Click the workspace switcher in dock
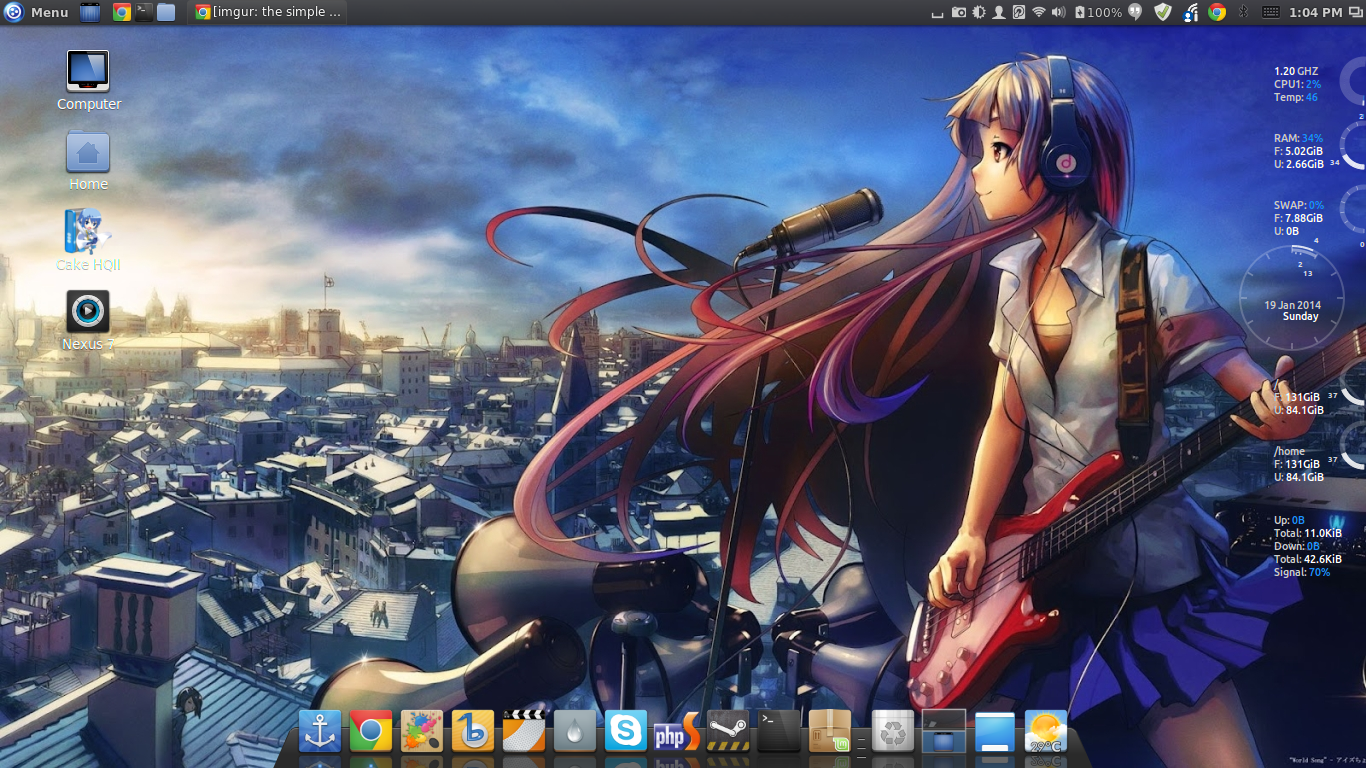This screenshot has height=768, width=1366. point(944,732)
